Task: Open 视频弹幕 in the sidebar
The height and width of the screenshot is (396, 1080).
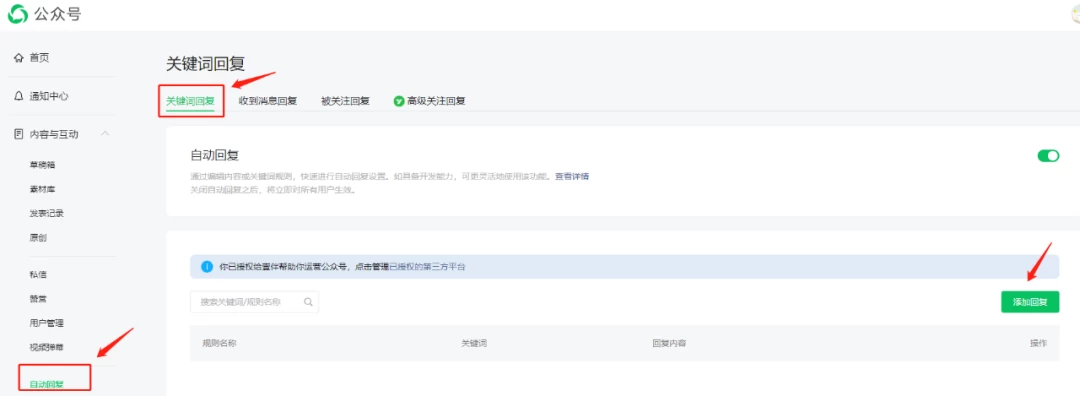Action: (47, 347)
